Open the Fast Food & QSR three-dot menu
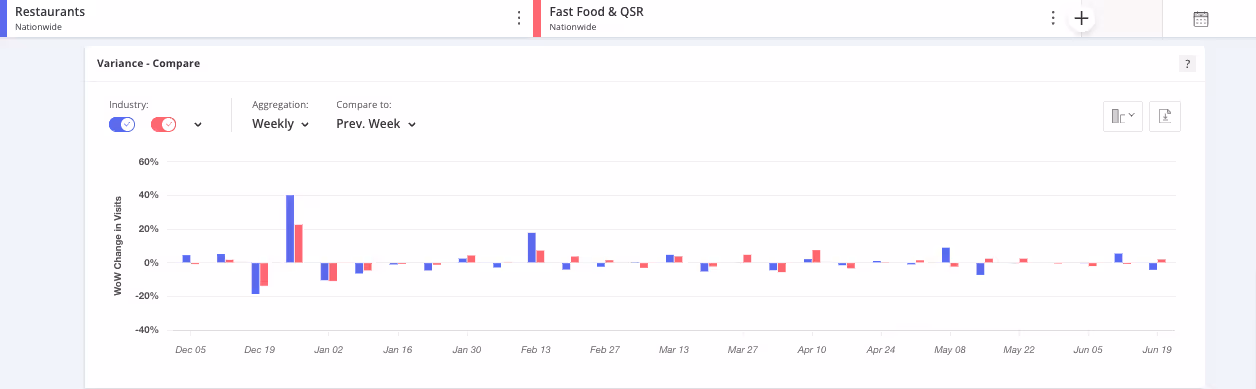 pos(1052,18)
